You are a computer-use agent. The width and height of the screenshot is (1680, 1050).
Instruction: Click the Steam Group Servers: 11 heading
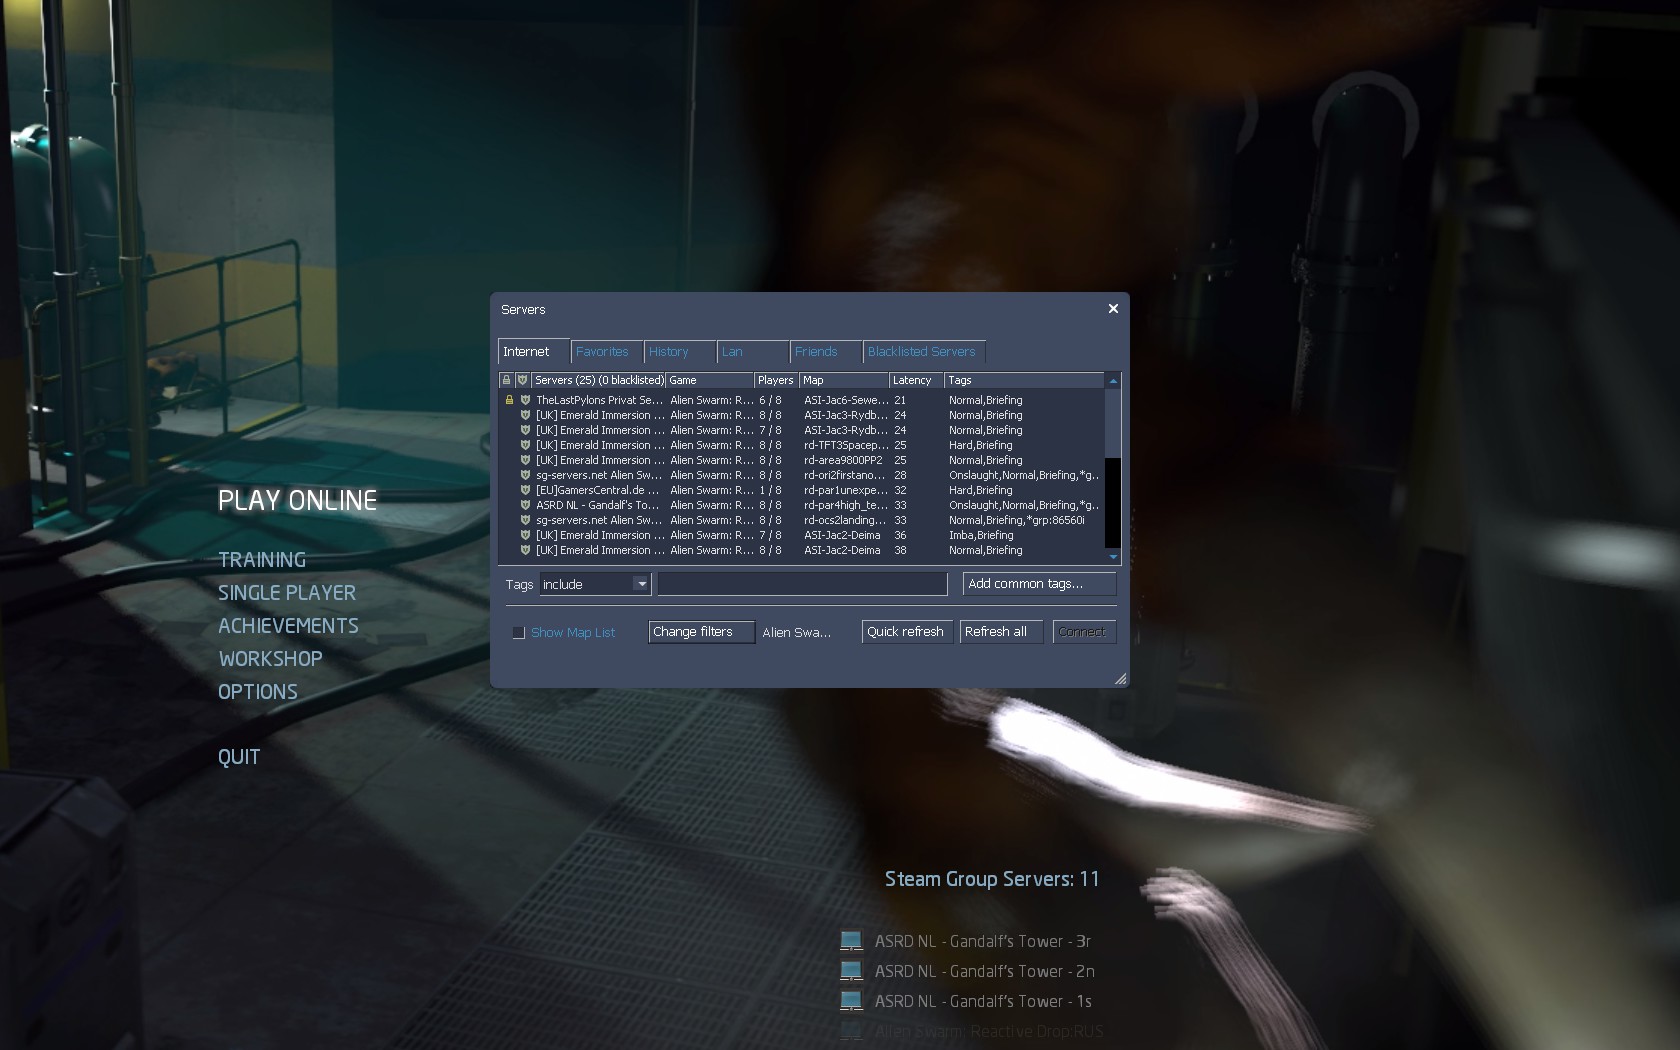pos(992,879)
